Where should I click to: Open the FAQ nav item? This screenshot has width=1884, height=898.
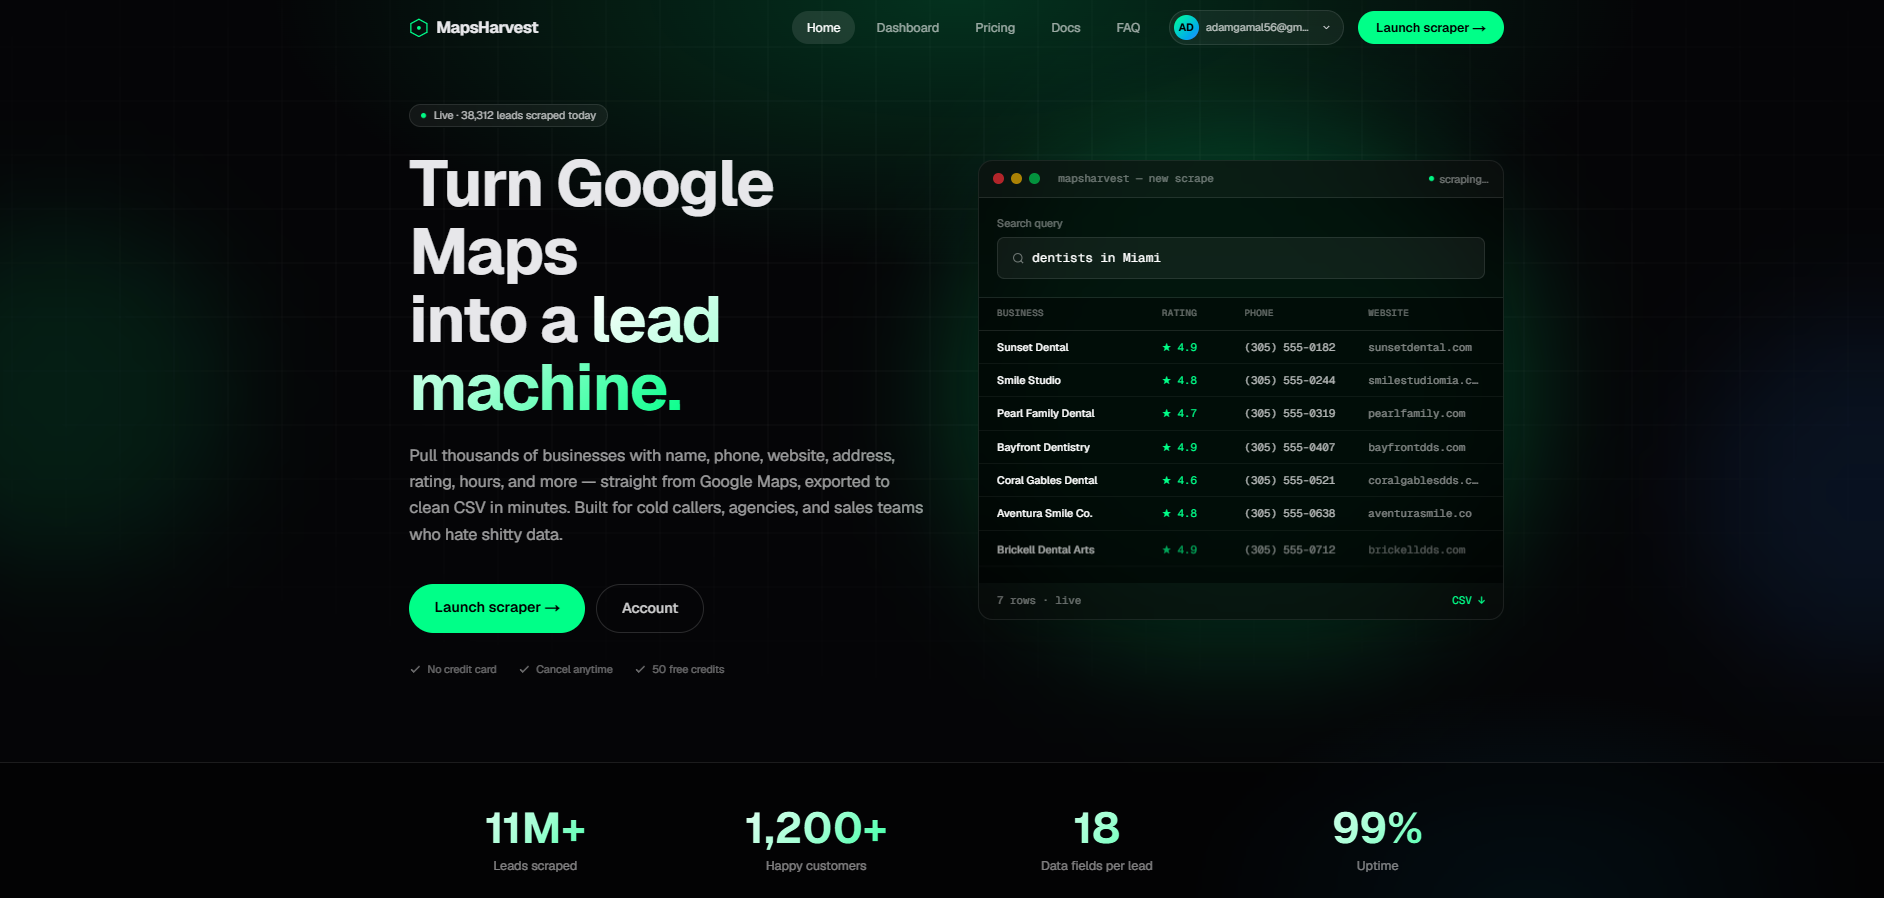point(1128,28)
